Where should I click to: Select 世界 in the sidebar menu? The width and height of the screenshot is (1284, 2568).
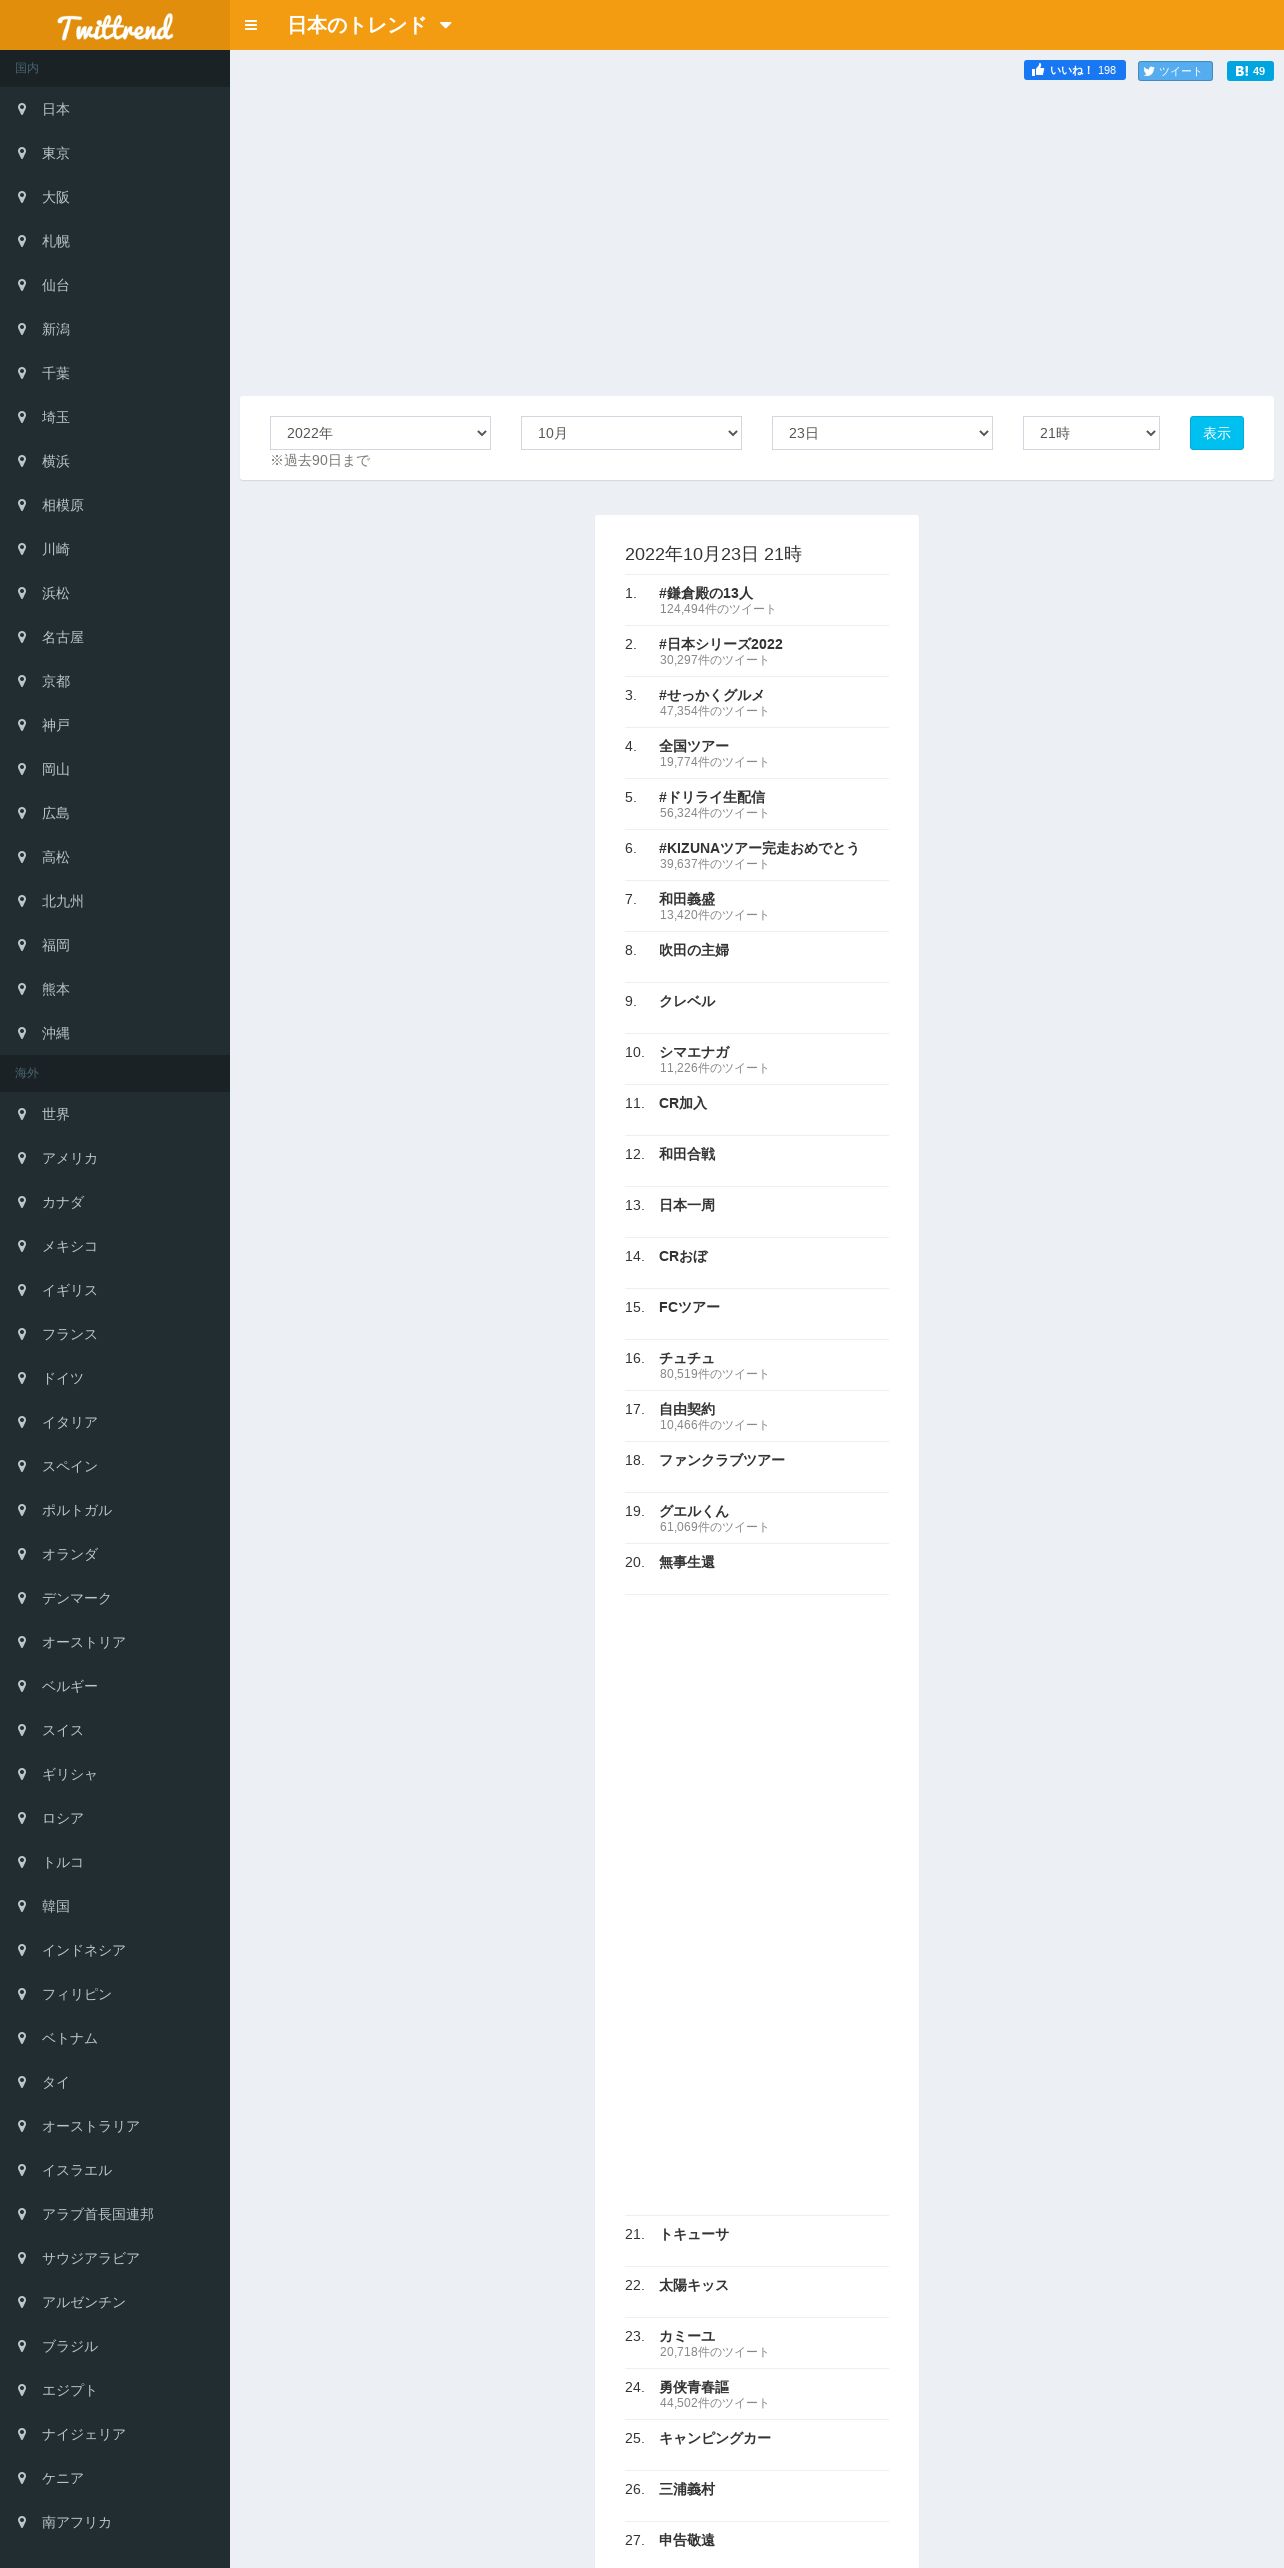(x=115, y=1114)
